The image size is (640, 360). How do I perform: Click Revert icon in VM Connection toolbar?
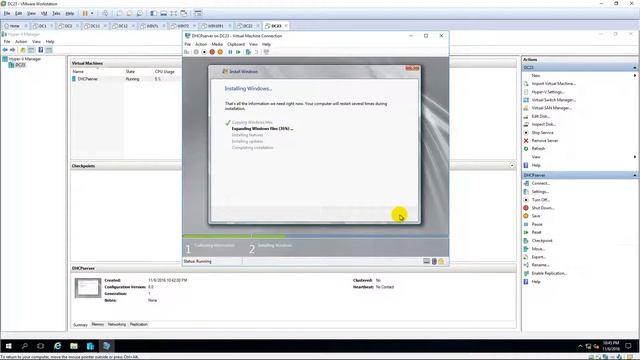click(x=256, y=52)
